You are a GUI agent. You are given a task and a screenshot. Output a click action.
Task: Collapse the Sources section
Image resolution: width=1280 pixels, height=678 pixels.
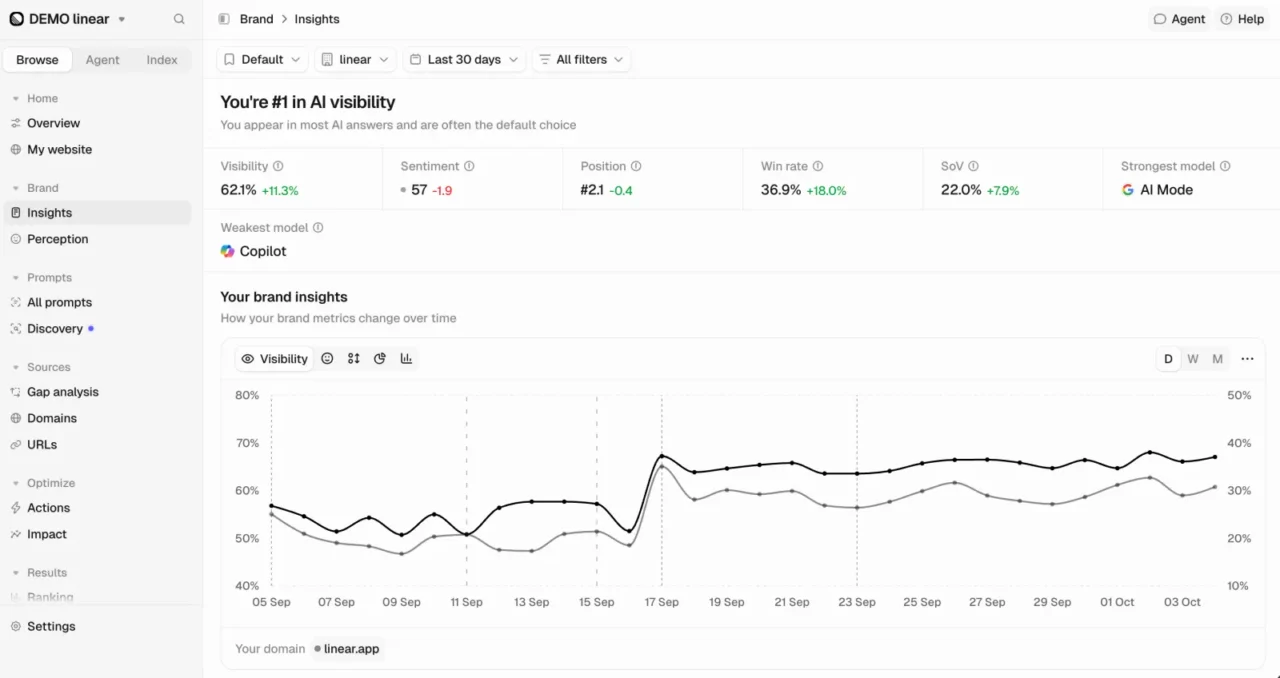[x=41, y=367]
